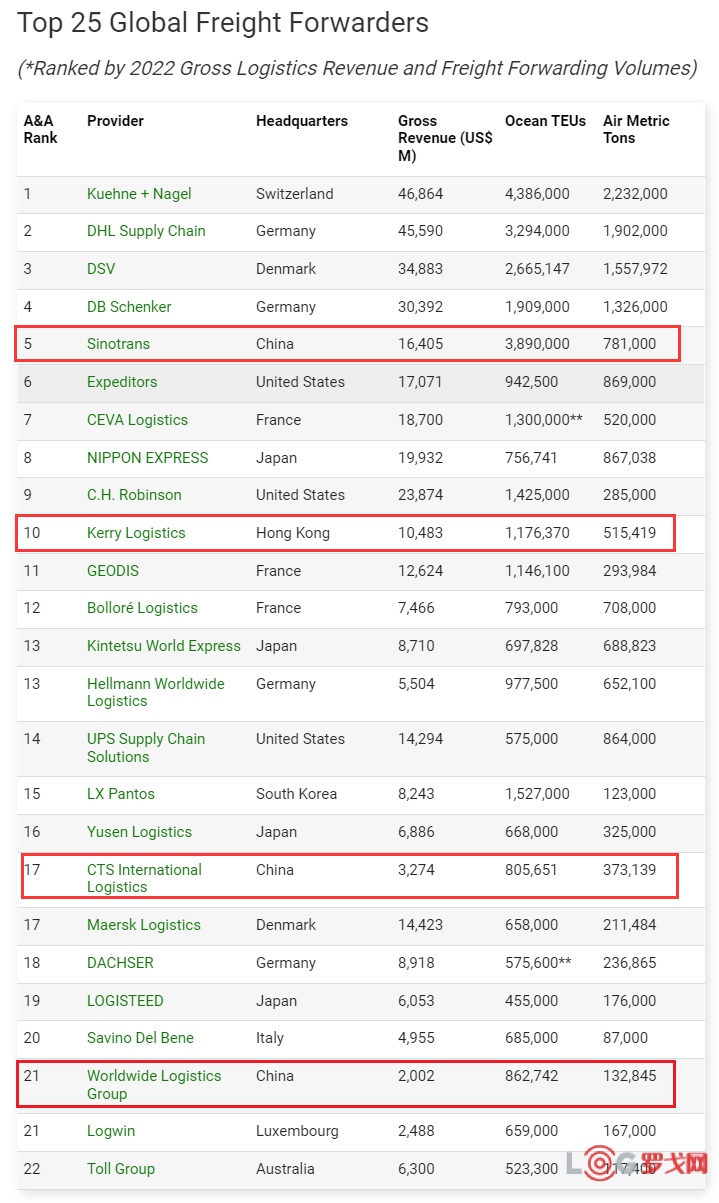
Task: Open the CTS International Logistics link
Action: [x=144, y=878]
